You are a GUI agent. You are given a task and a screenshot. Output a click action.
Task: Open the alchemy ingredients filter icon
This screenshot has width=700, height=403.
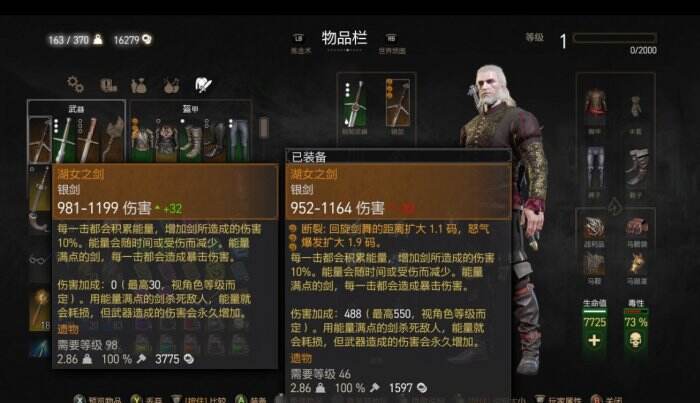[x=171, y=85]
